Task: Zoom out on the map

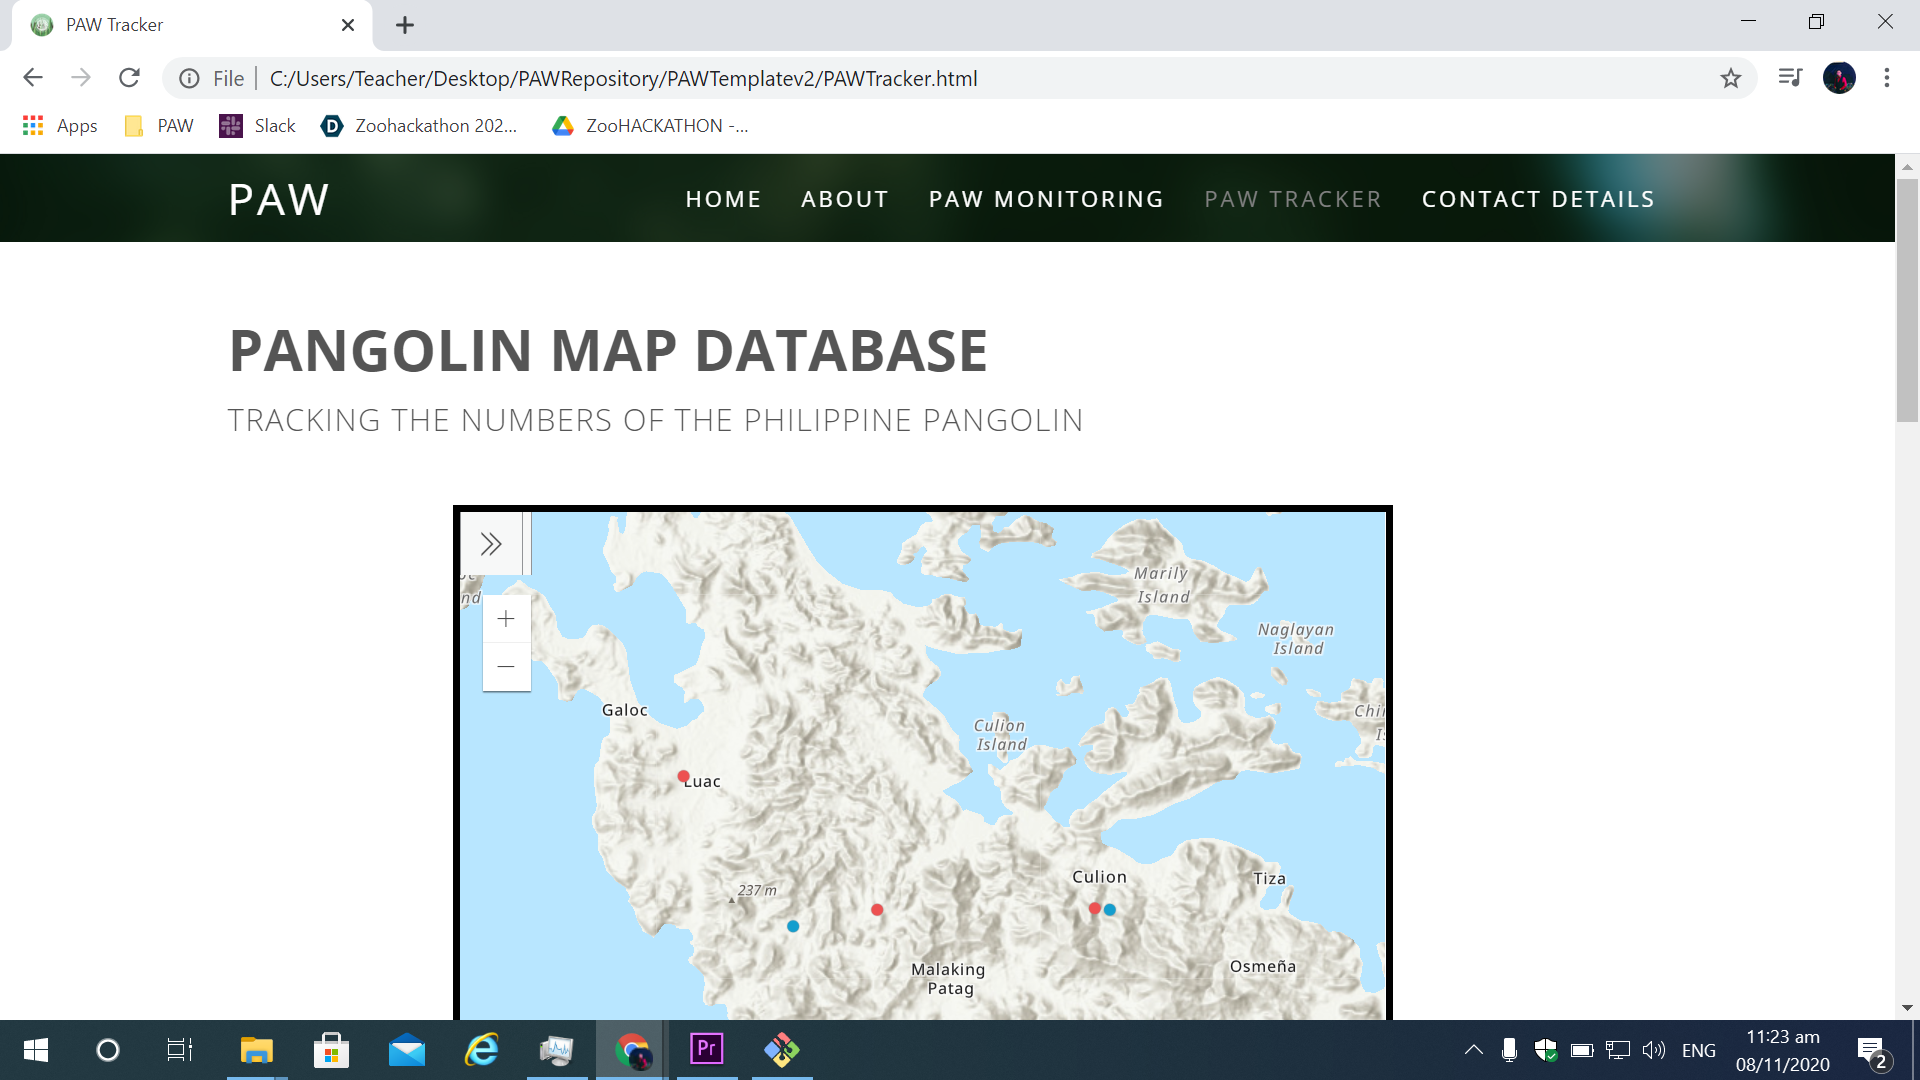Action: point(506,667)
